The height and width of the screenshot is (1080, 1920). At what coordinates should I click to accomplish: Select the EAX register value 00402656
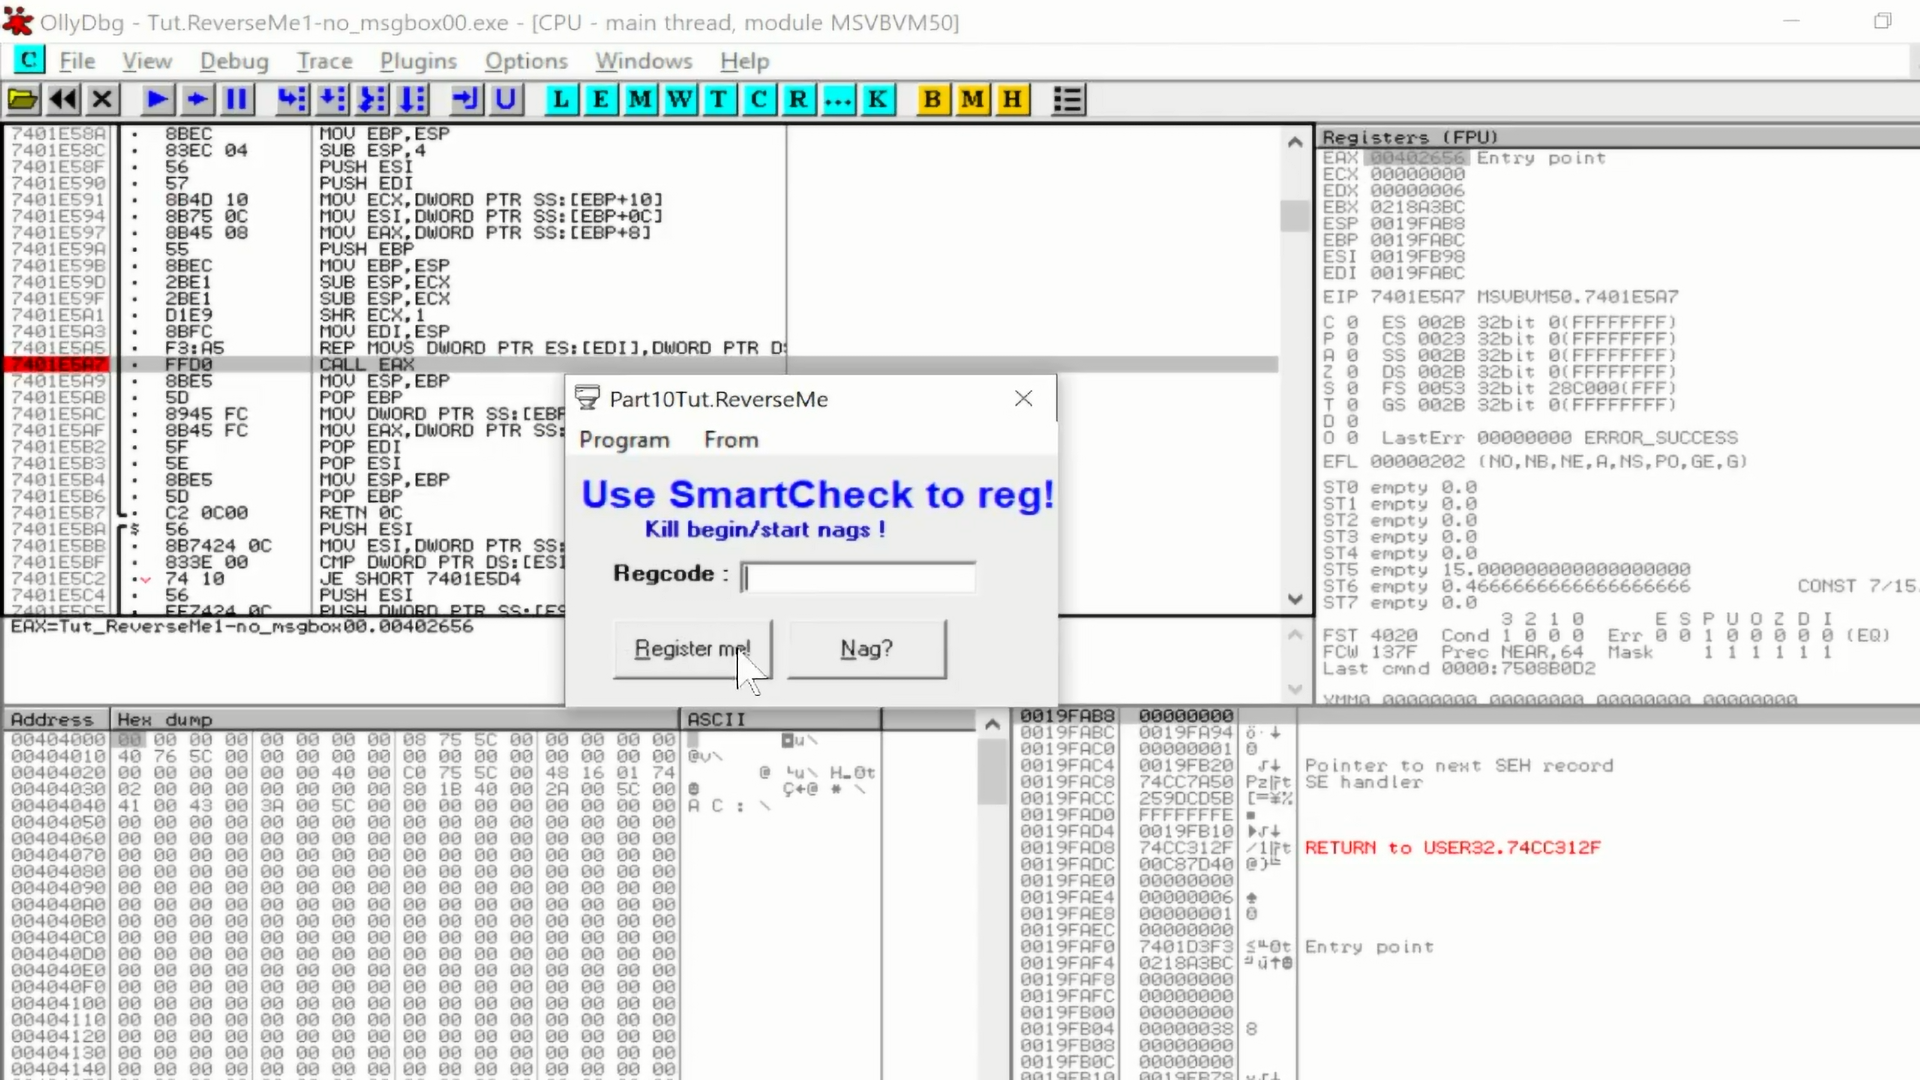point(1417,158)
